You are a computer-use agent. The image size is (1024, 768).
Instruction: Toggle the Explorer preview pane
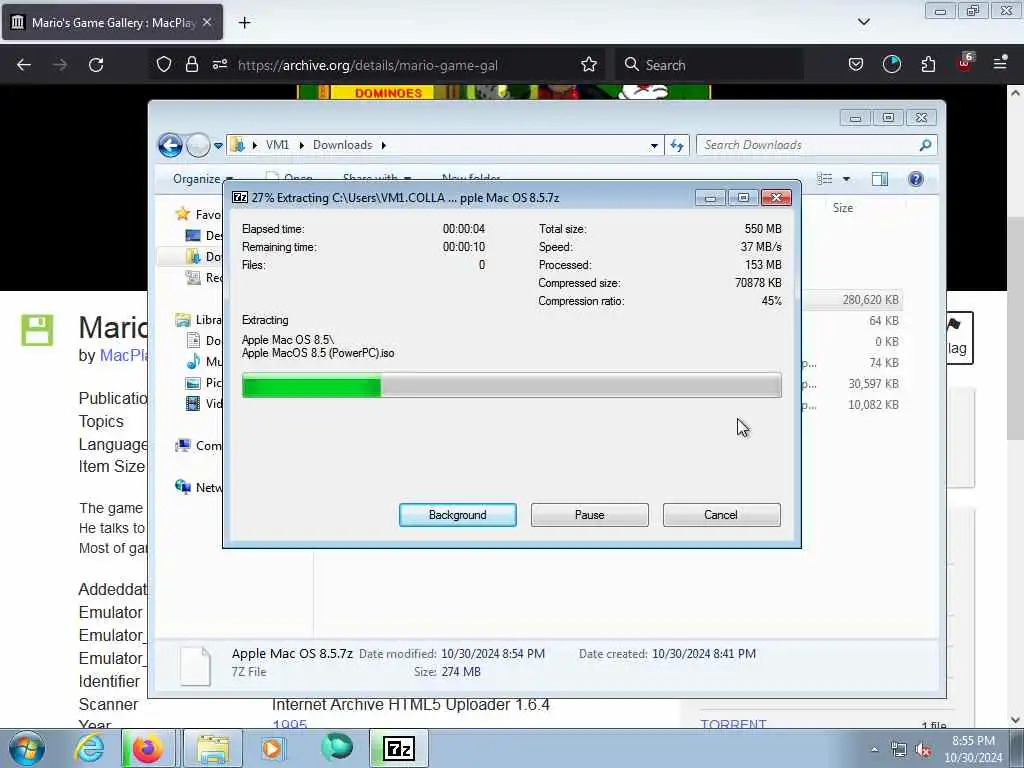pos(880,179)
